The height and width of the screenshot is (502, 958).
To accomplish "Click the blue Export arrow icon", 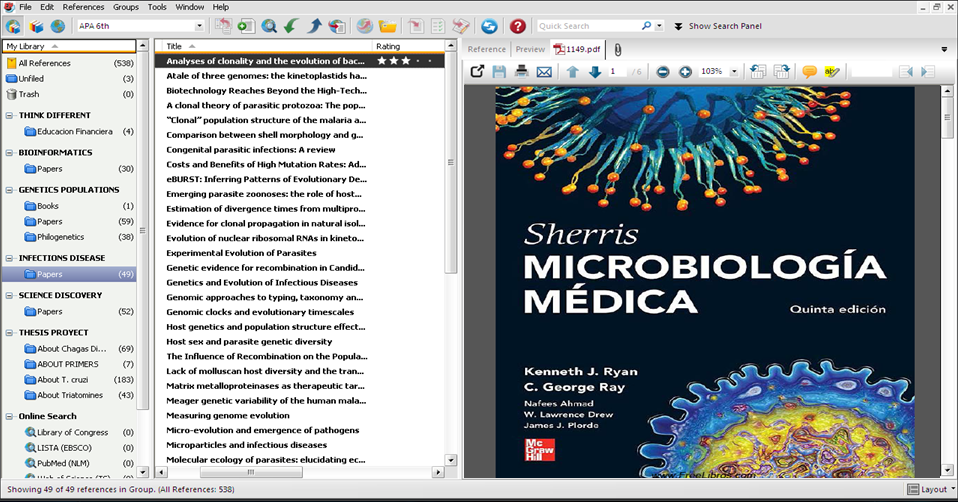I will [314, 26].
